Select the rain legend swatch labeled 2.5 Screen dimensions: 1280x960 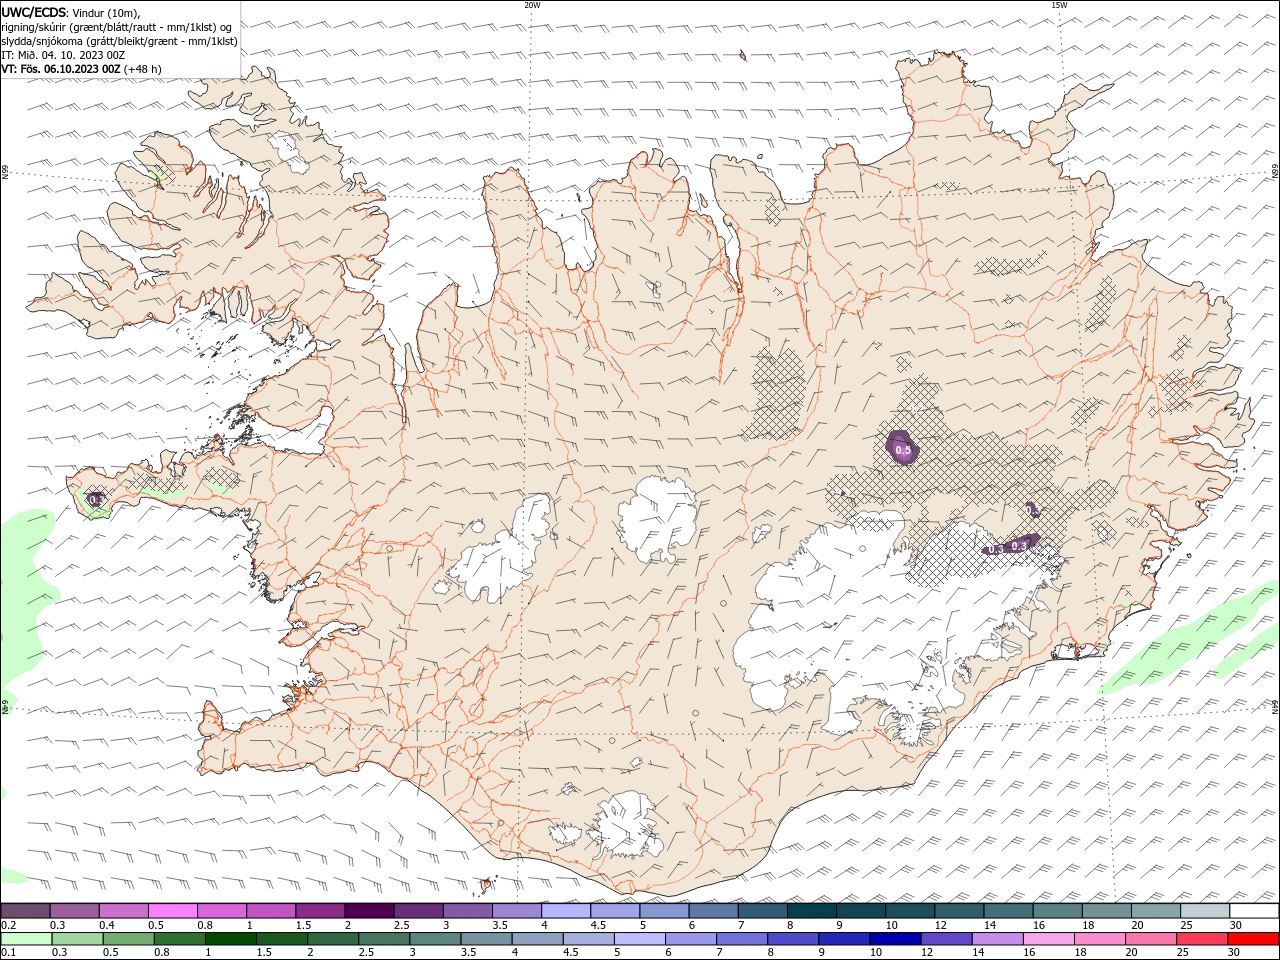[x=384, y=939]
